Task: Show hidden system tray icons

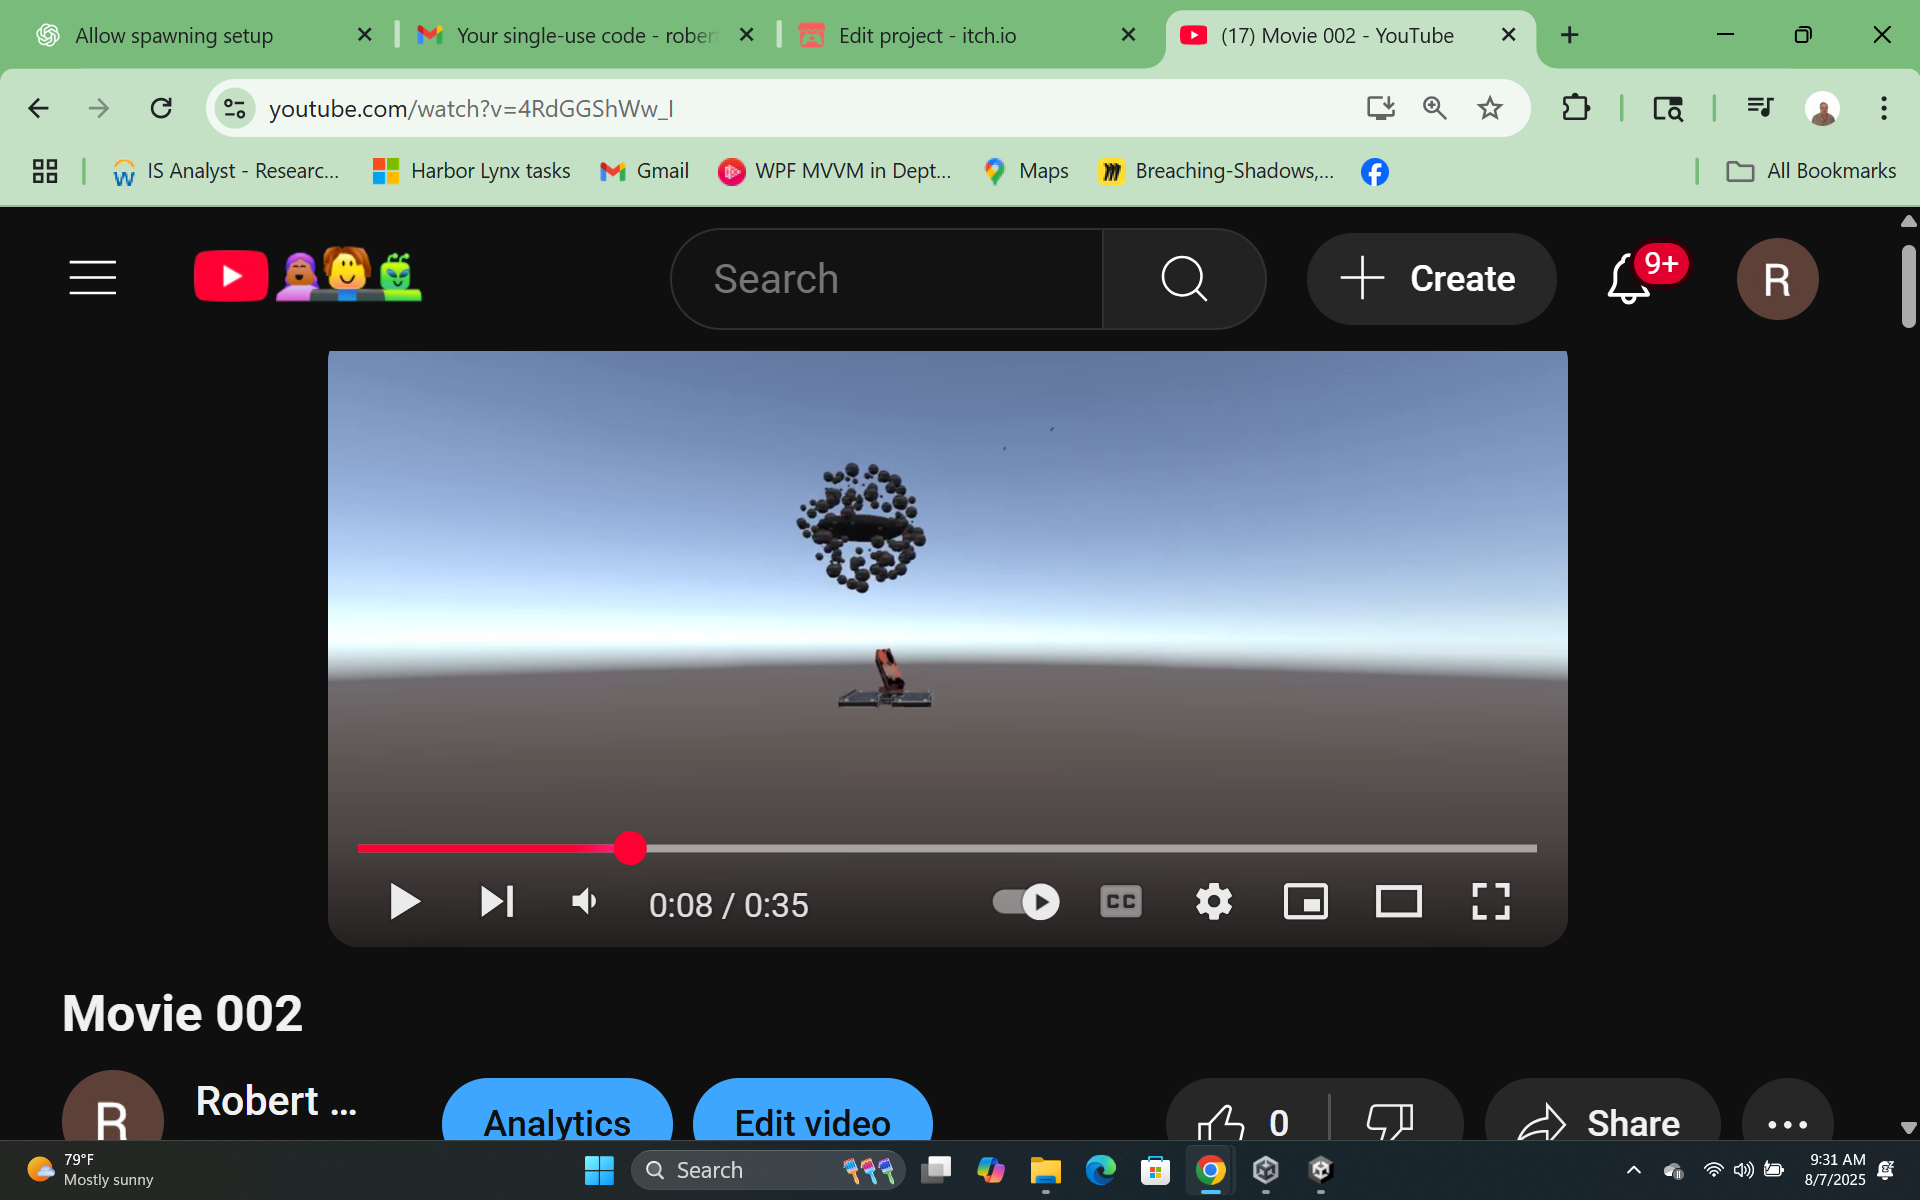Action: tap(1633, 1170)
